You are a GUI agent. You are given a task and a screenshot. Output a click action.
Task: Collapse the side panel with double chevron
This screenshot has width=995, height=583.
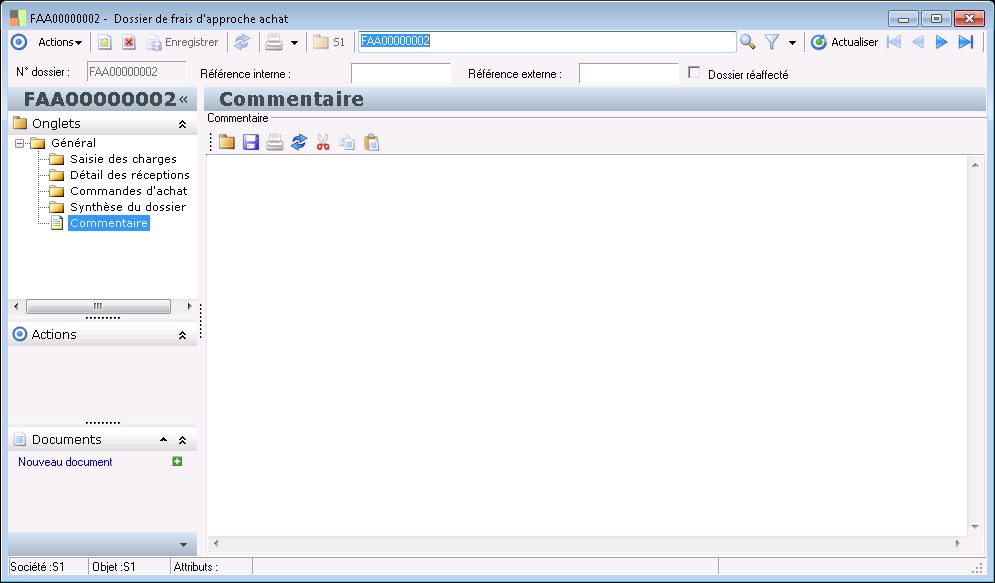[183, 99]
